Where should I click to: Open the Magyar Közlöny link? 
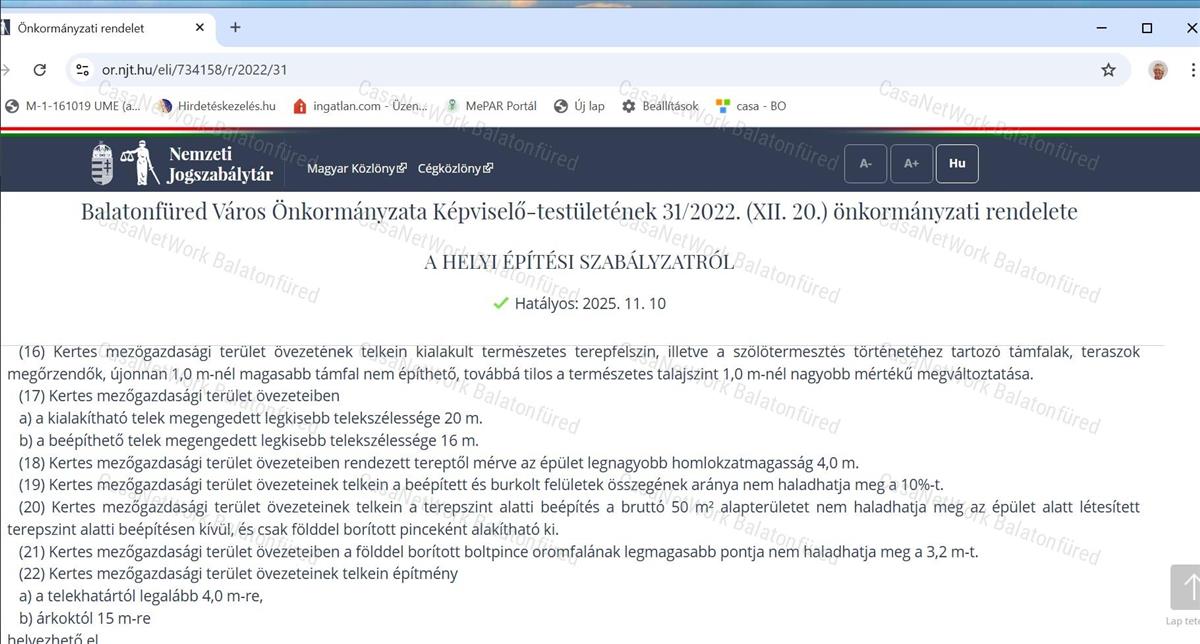point(356,168)
